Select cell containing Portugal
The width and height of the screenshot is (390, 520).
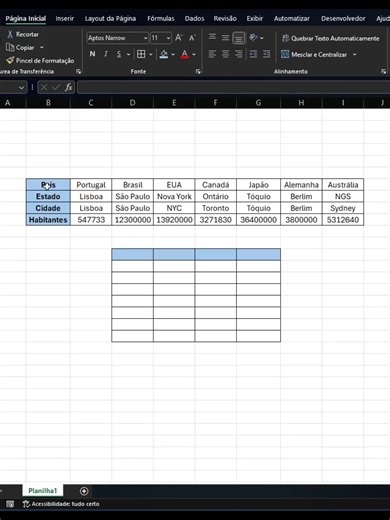tap(91, 185)
